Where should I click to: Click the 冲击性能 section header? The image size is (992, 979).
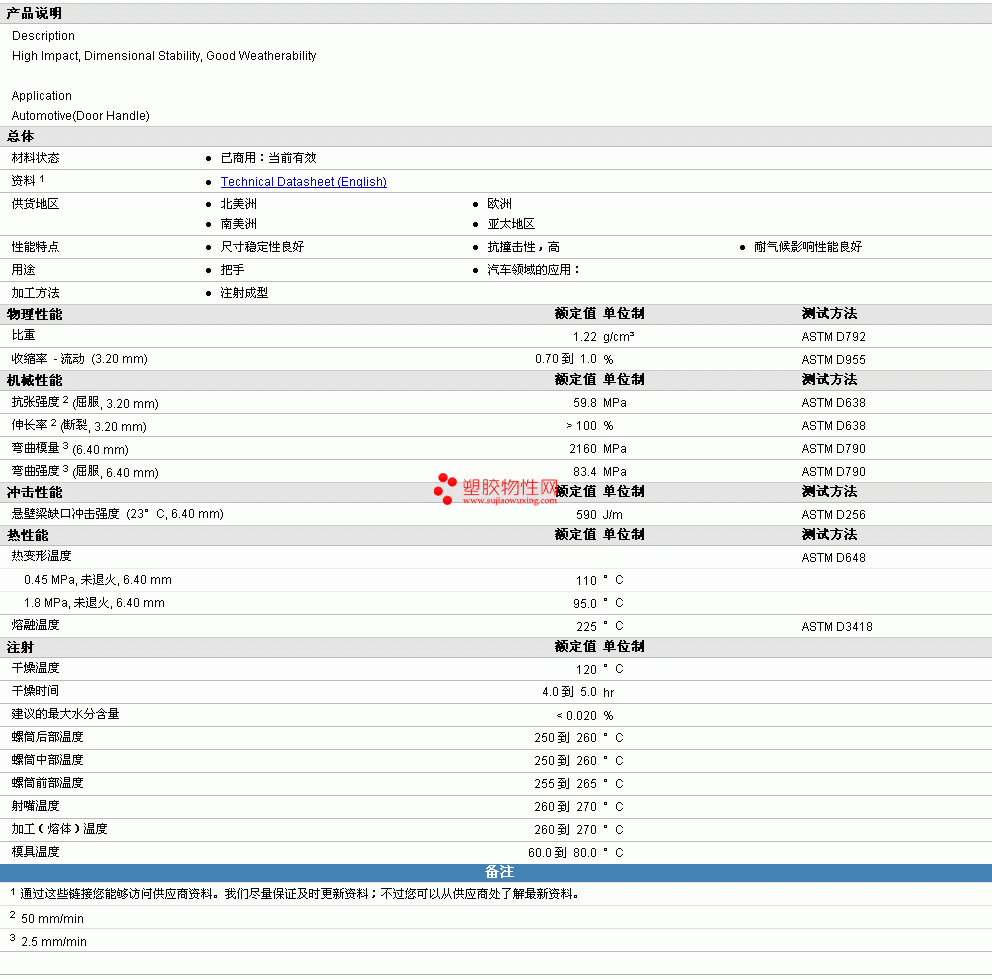pyautogui.click(x=34, y=492)
